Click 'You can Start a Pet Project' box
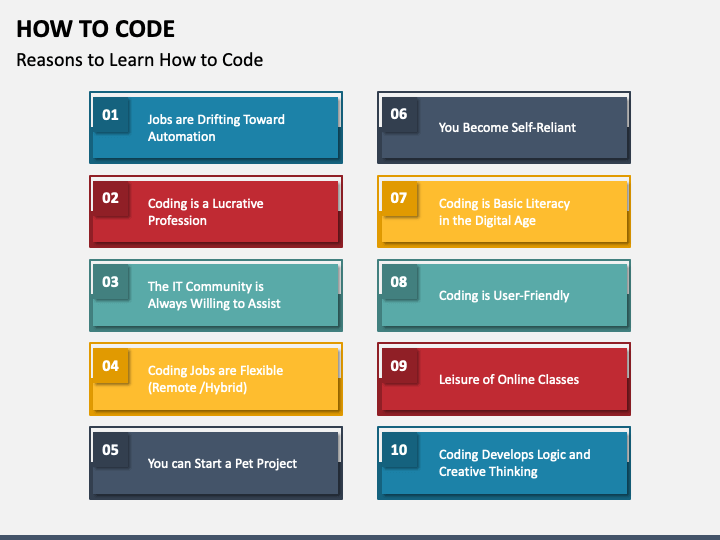The height and width of the screenshot is (540, 720). (x=216, y=463)
